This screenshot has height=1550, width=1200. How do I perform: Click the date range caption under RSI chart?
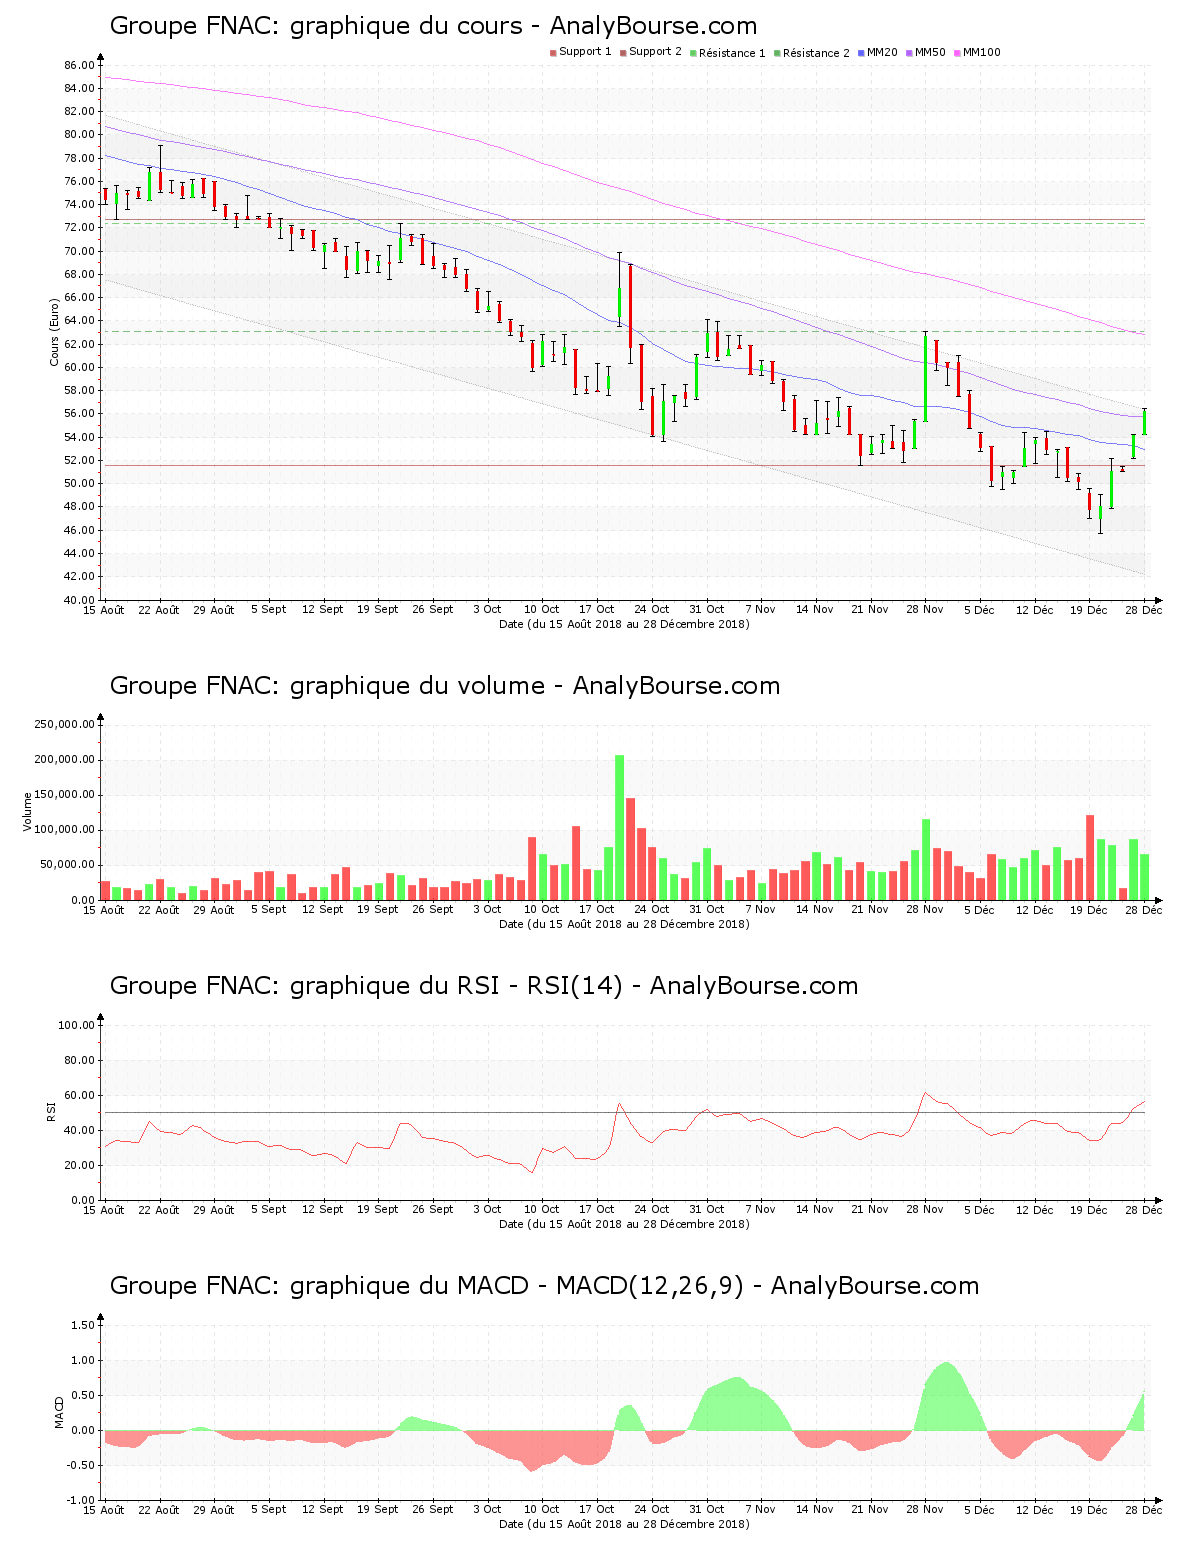[624, 1224]
